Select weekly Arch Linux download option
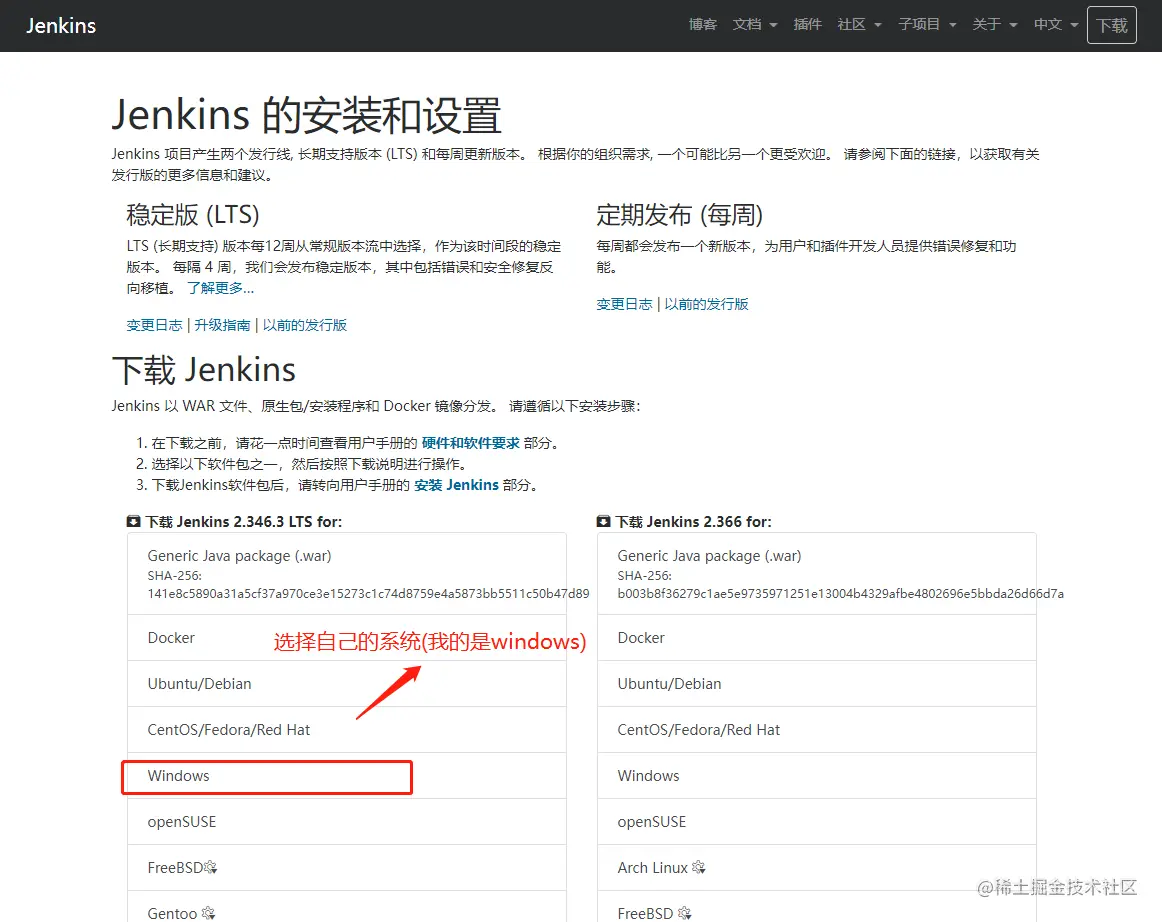1162x922 pixels. tap(817, 867)
